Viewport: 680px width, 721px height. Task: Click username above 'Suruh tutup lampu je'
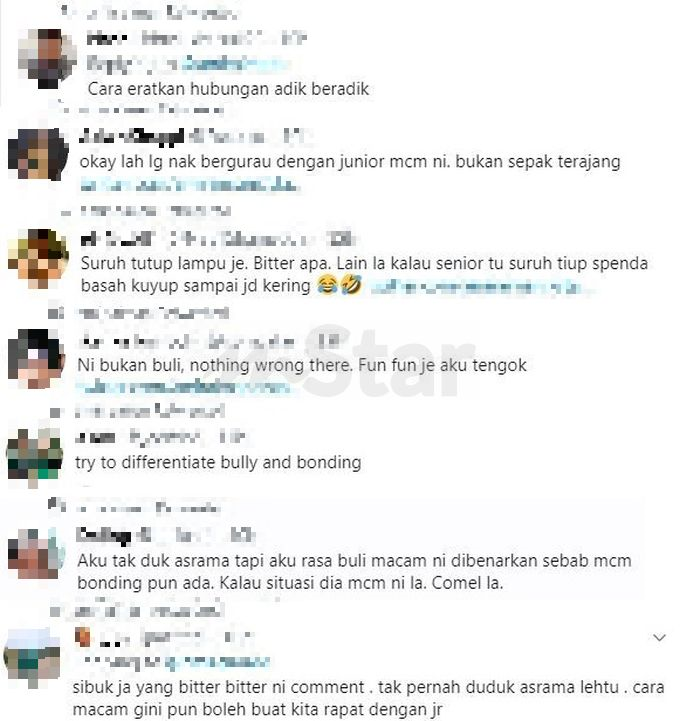pyautogui.click(x=117, y=239)
